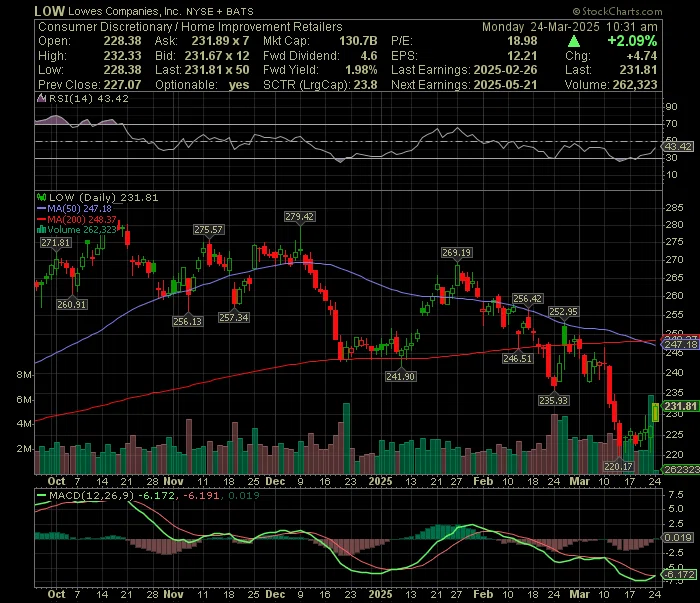Click the 220.17 lowest price label
Viewport: 700px width, 603px height.
[618, 466]
